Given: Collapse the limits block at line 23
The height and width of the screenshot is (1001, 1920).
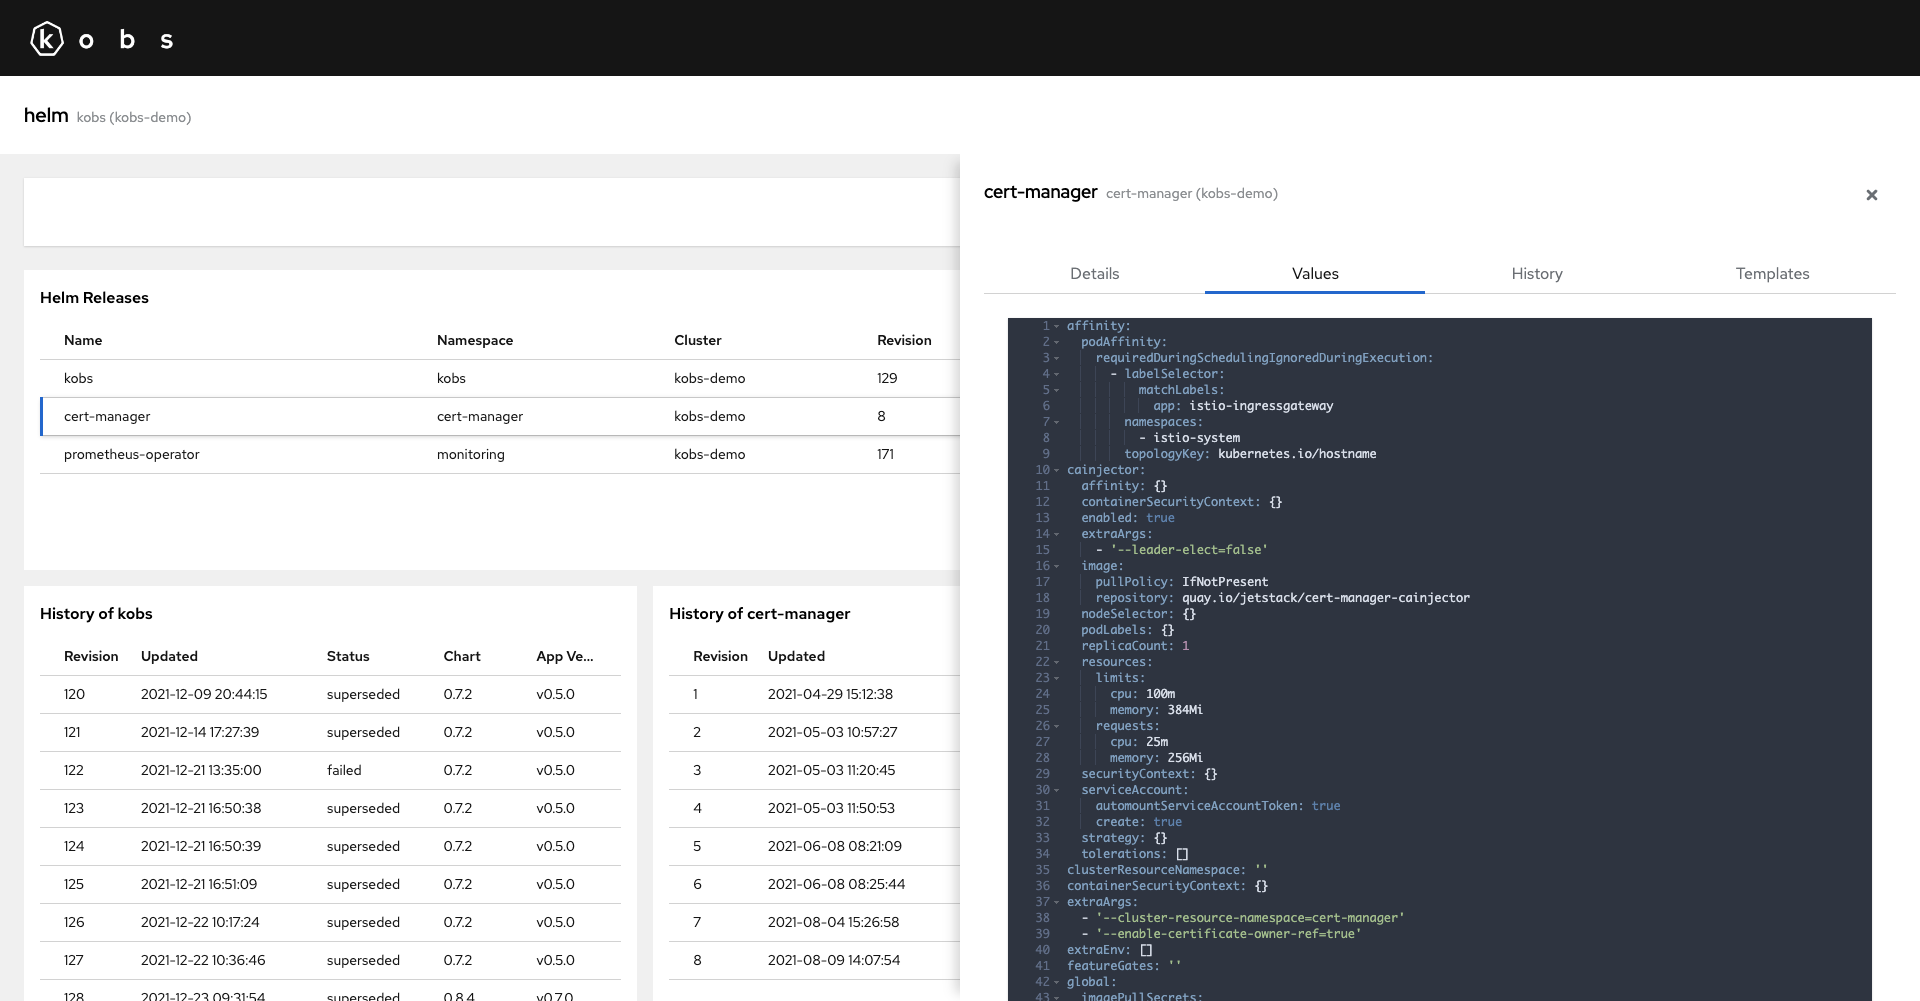Looking at the screenshot, I should (x=1057, y=678).
